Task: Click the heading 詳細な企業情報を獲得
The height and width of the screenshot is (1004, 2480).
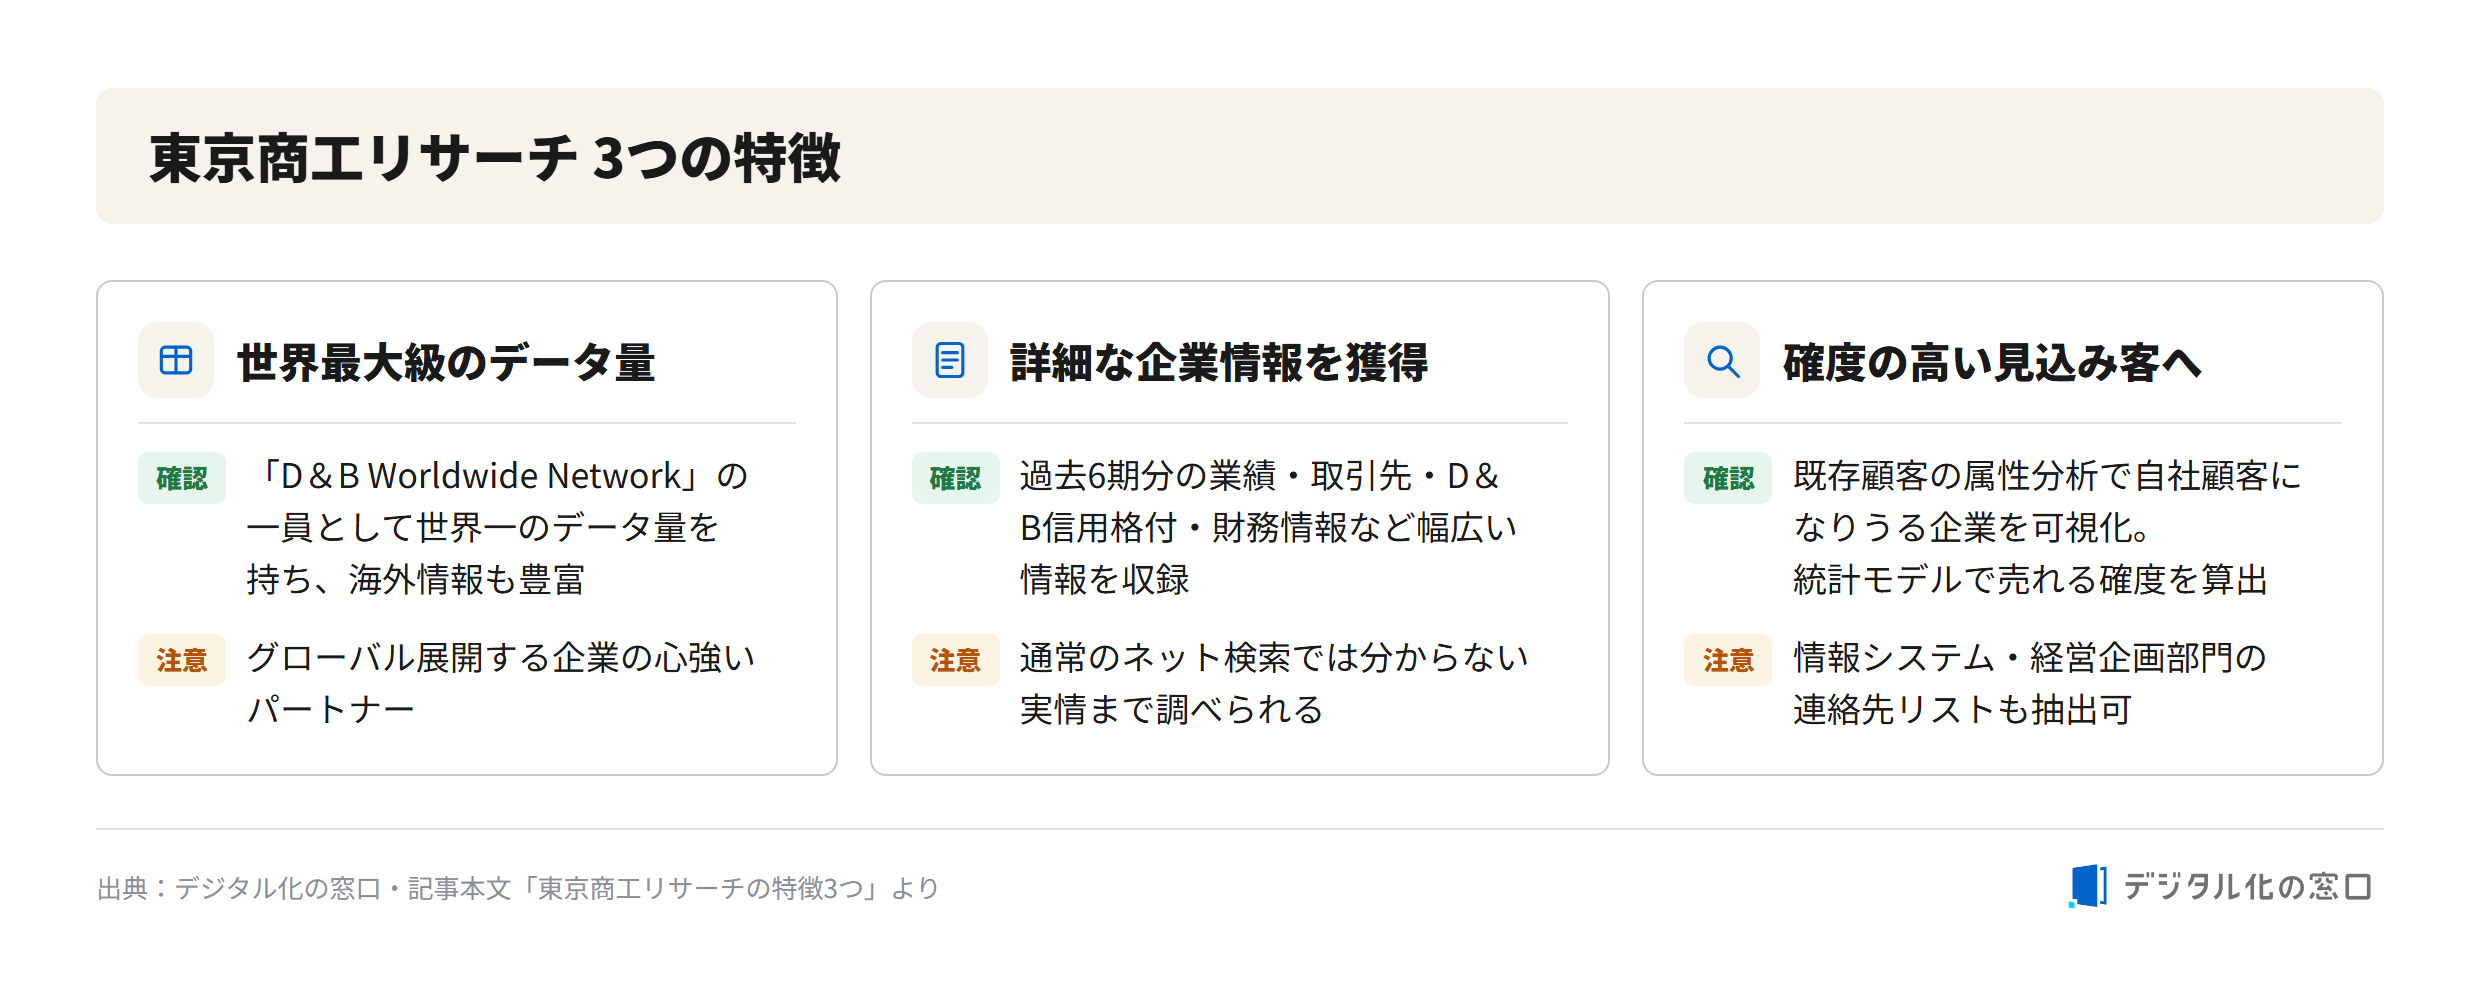Action: tap(1219, 362)
